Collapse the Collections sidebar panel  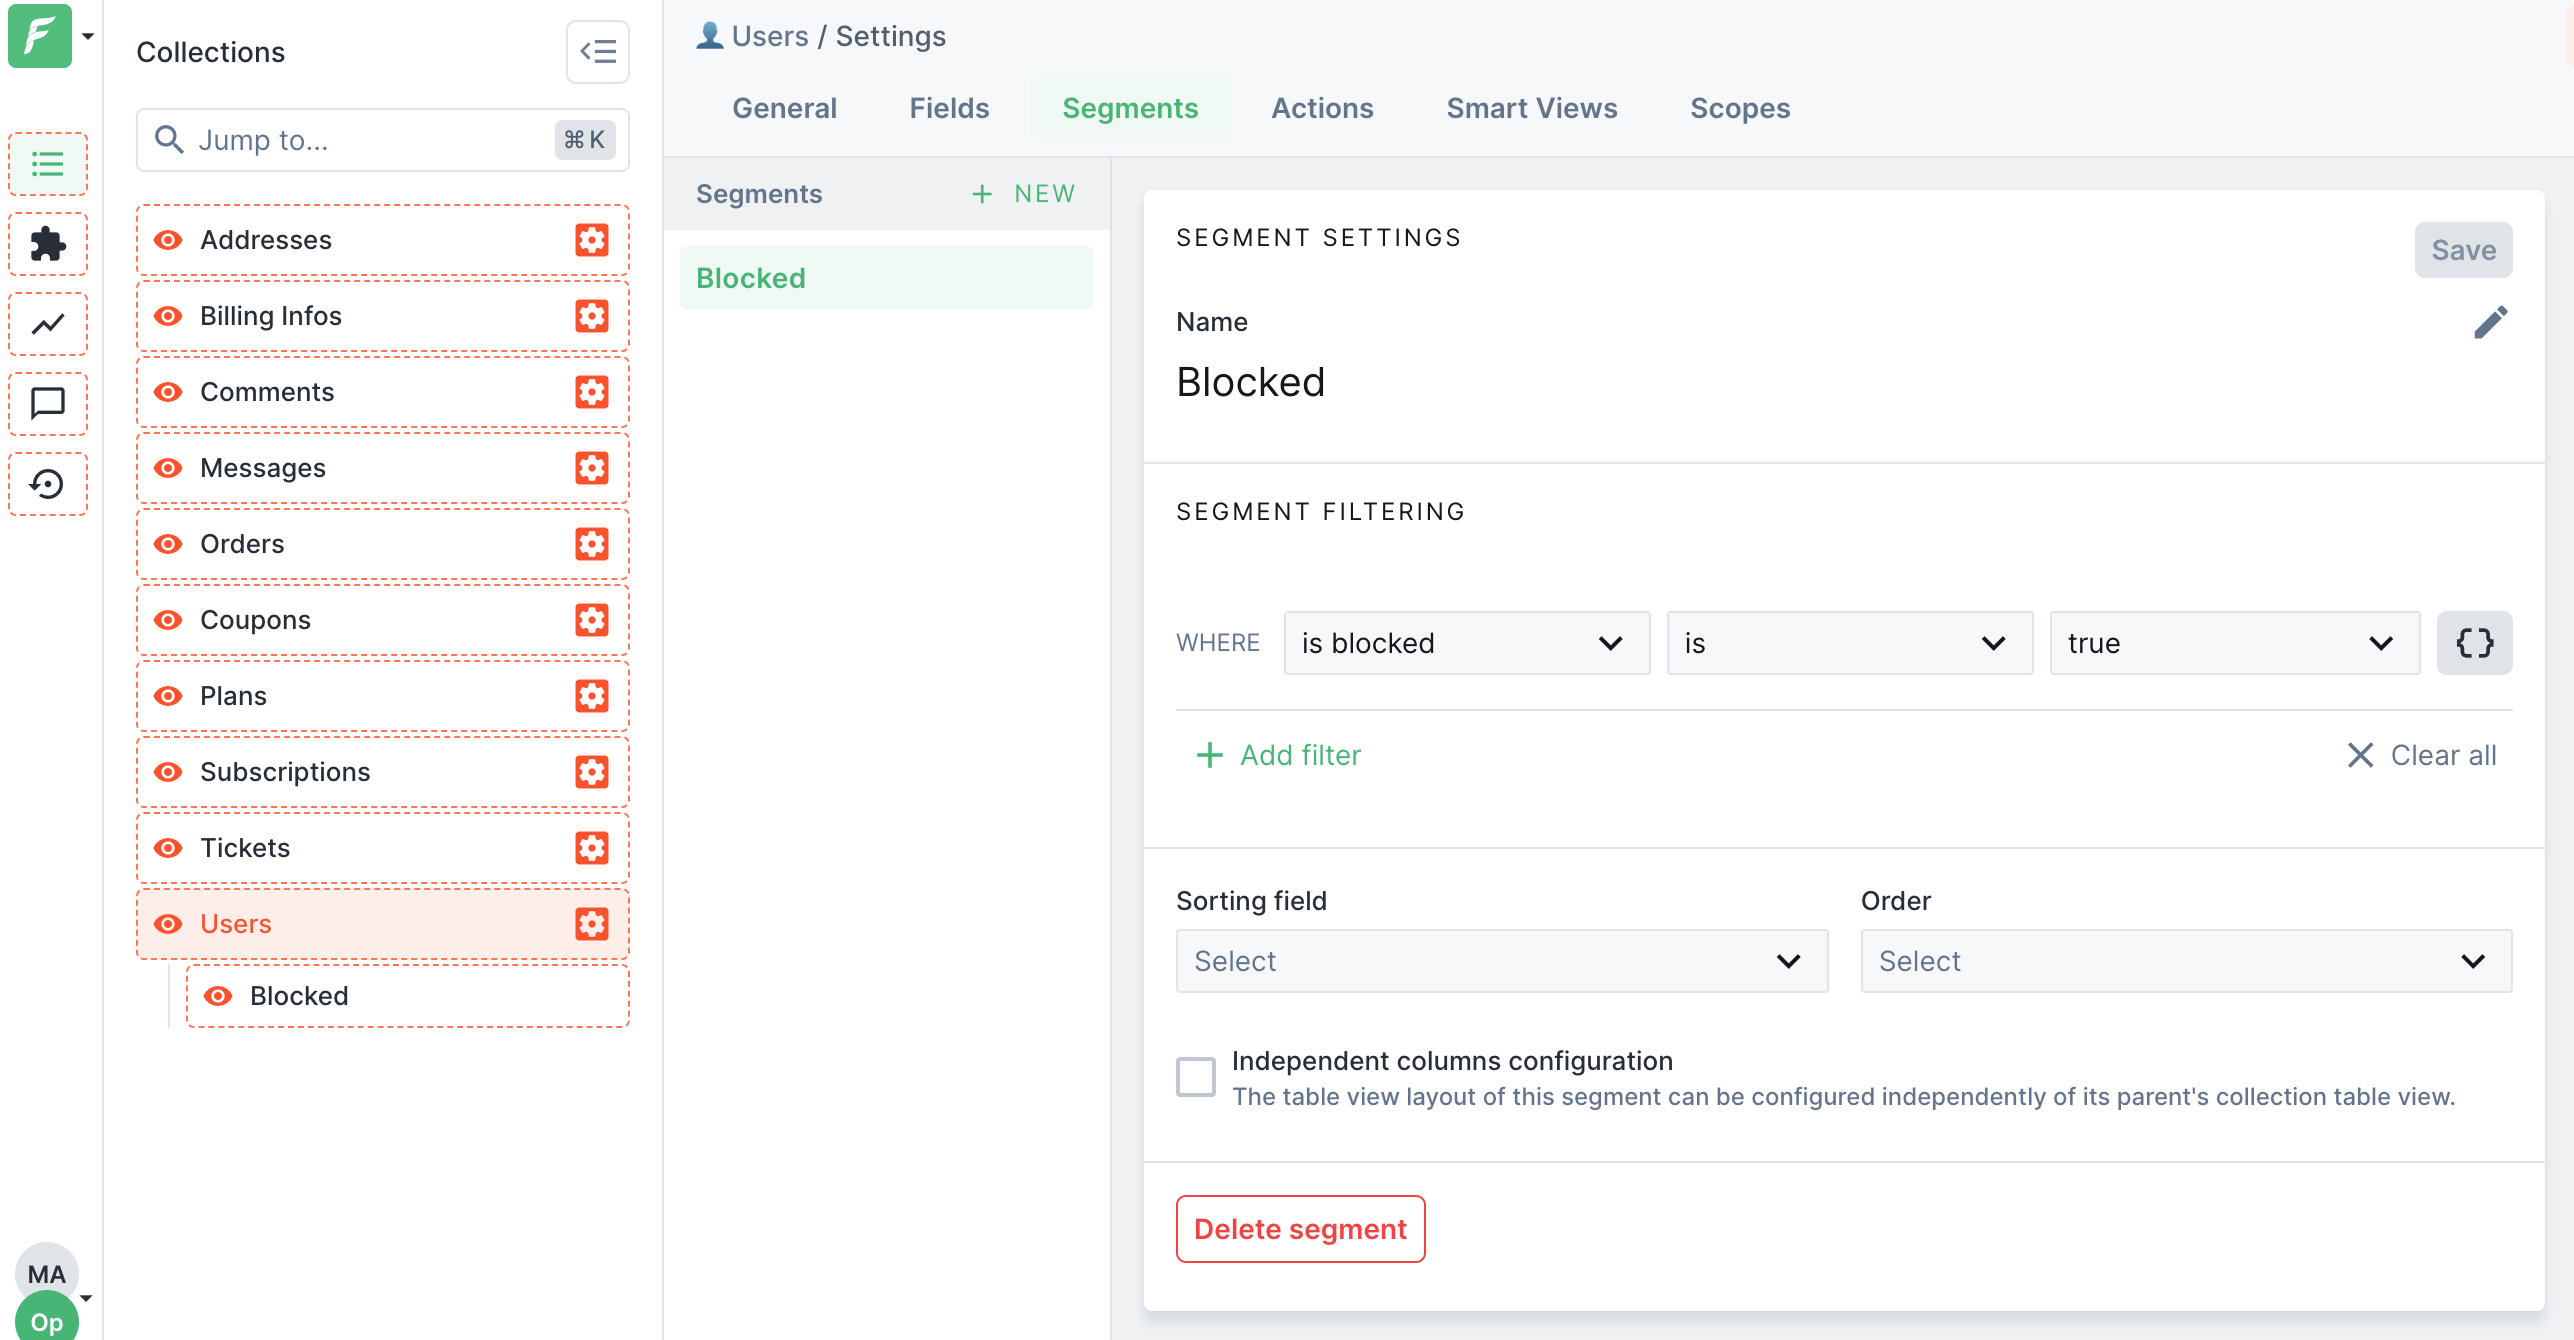(x=597, y=52)
